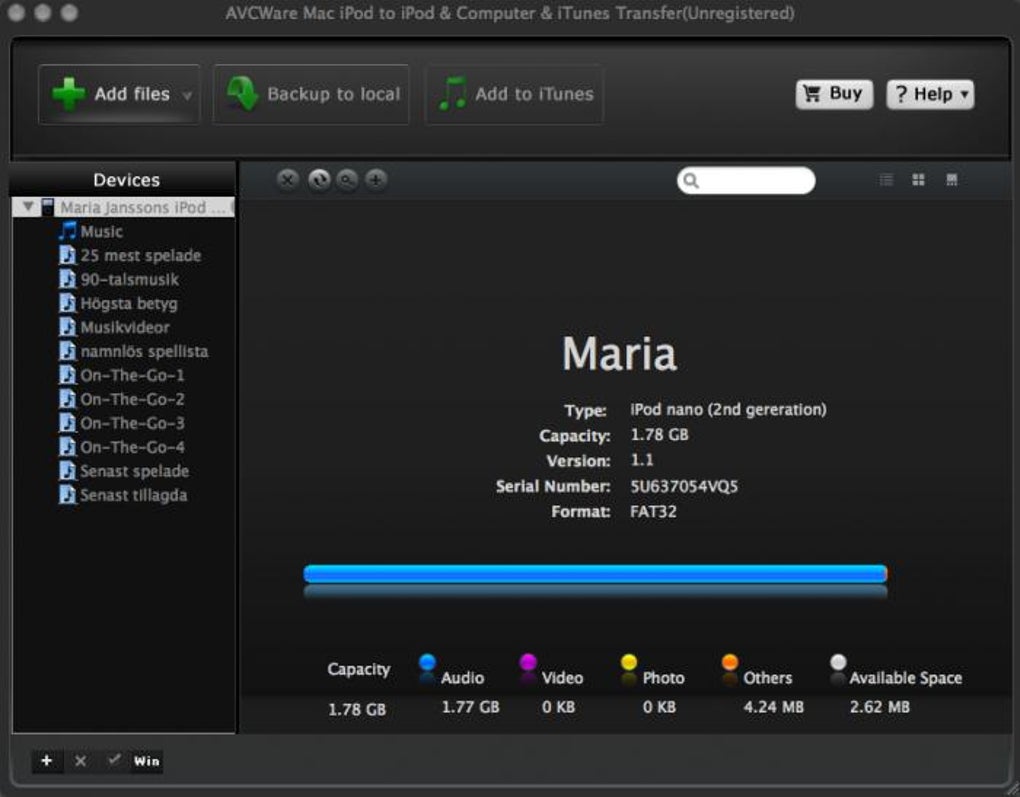
Task: Click the white Available Space legend dot
Action: 839,662
